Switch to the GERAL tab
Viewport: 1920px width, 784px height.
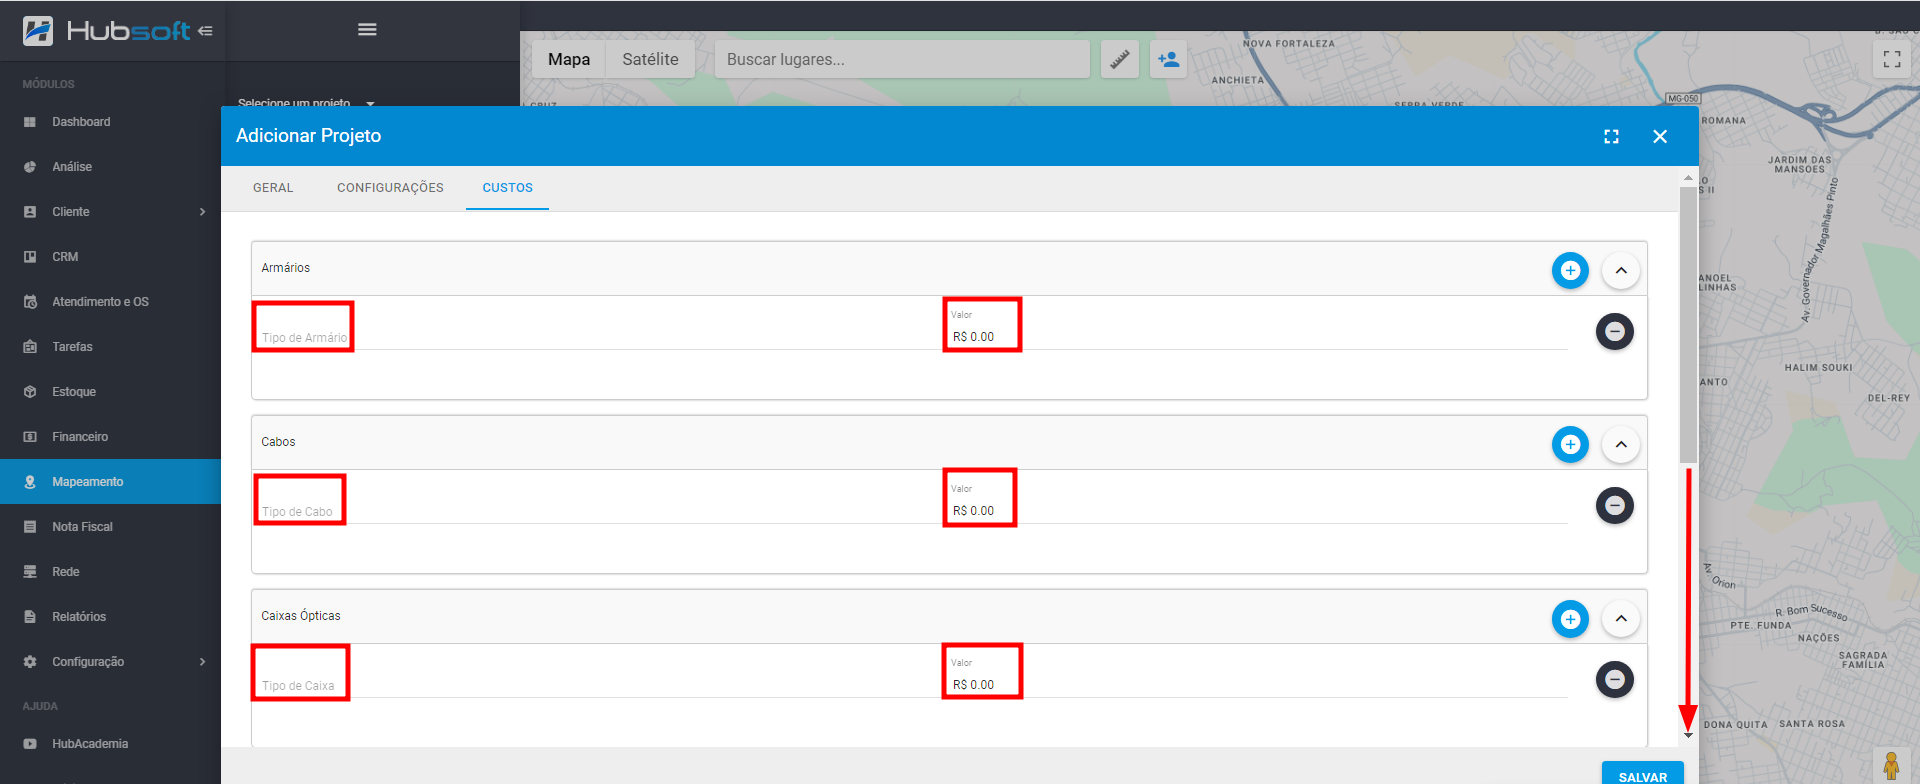[273, 188]
